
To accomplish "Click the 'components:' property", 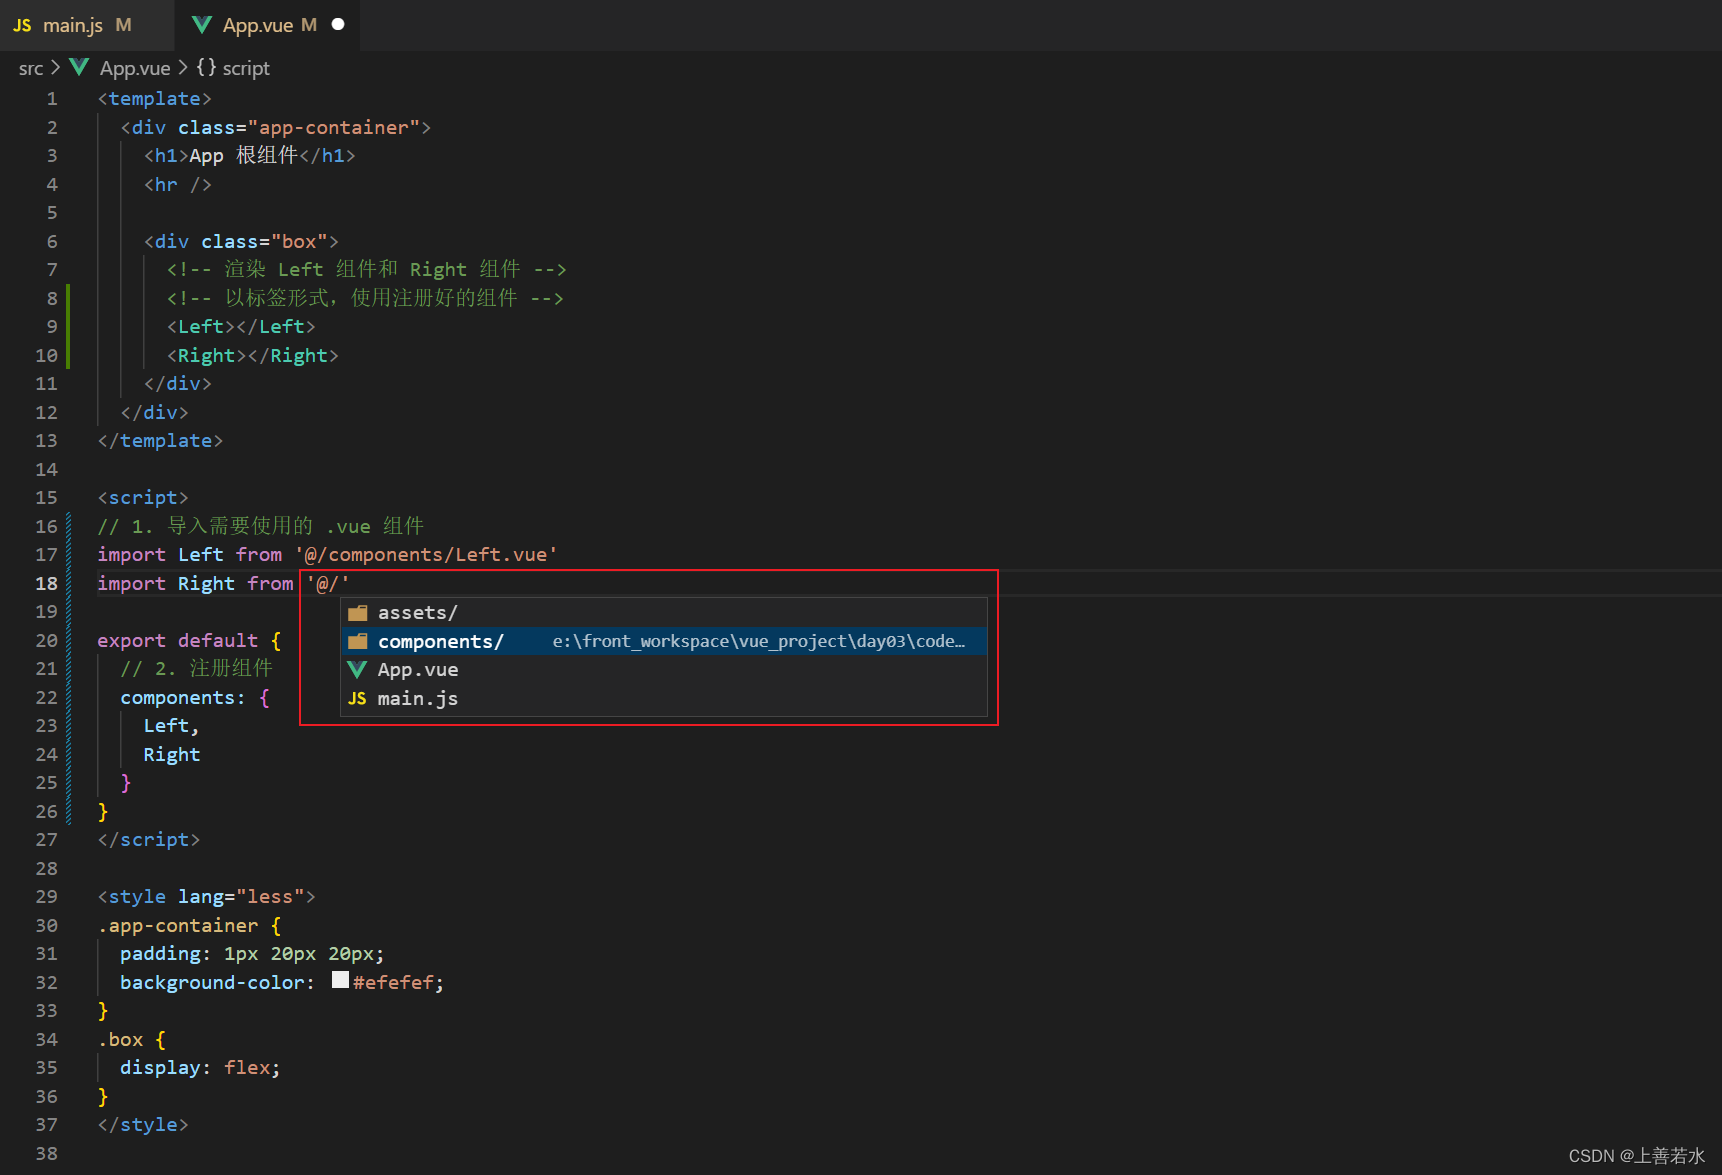I will pos(183,697).
